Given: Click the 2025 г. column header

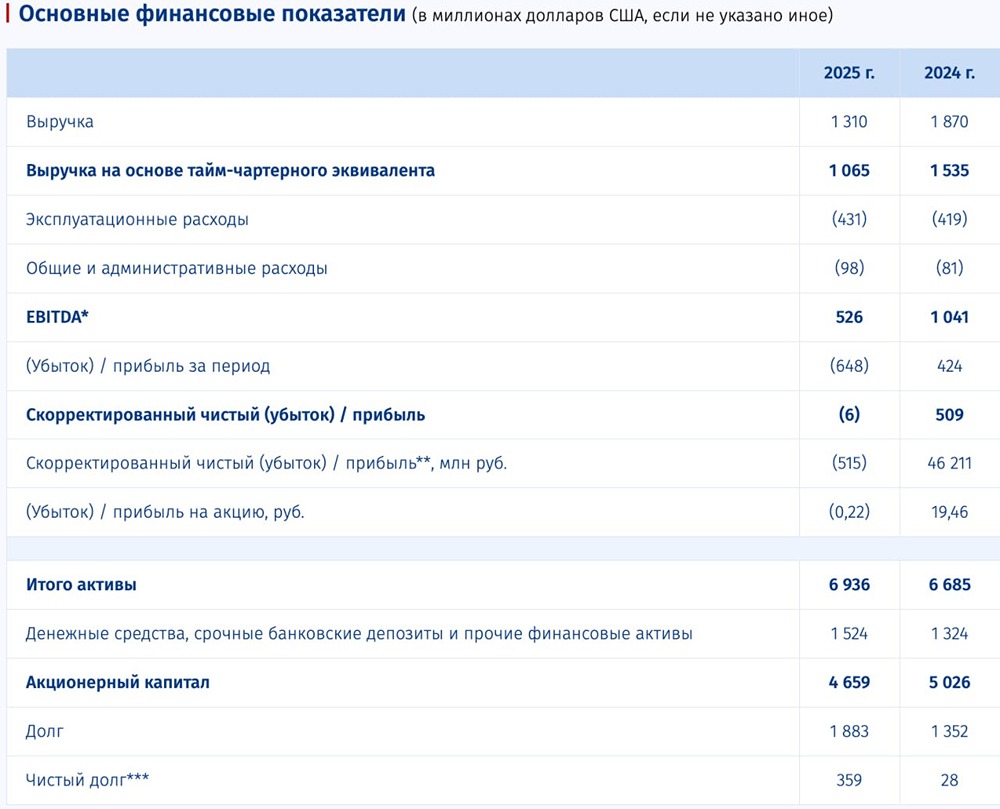Looking at the screenshot, I should pyautogui.click(x=850, y=72).
